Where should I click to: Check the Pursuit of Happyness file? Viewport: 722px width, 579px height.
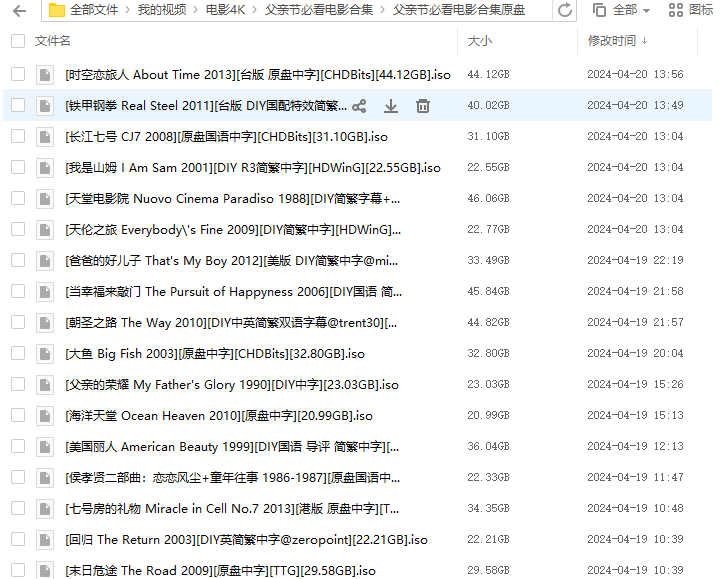pos(18,291)
